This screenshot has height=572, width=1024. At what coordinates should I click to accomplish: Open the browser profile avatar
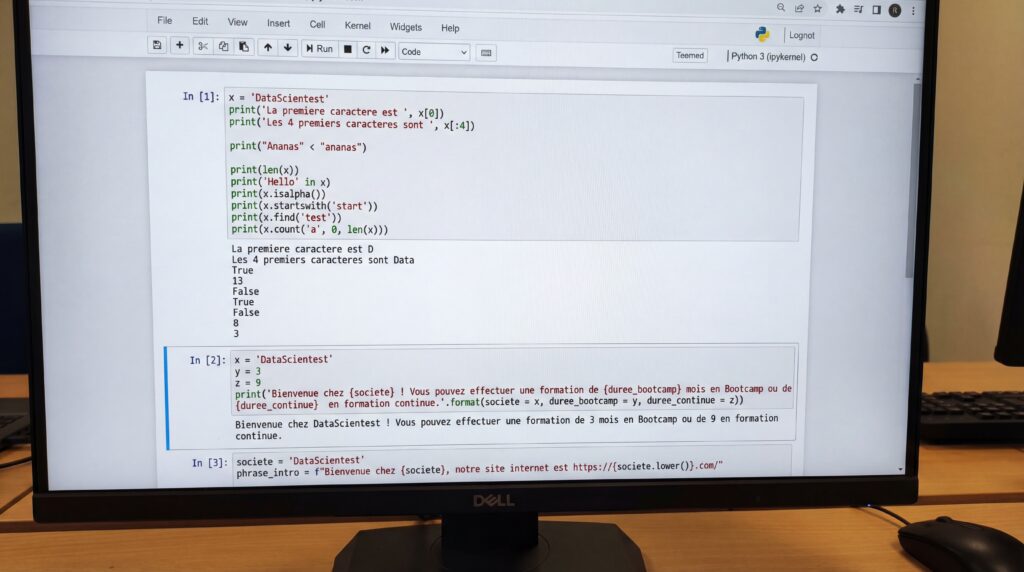click(895, 10)
